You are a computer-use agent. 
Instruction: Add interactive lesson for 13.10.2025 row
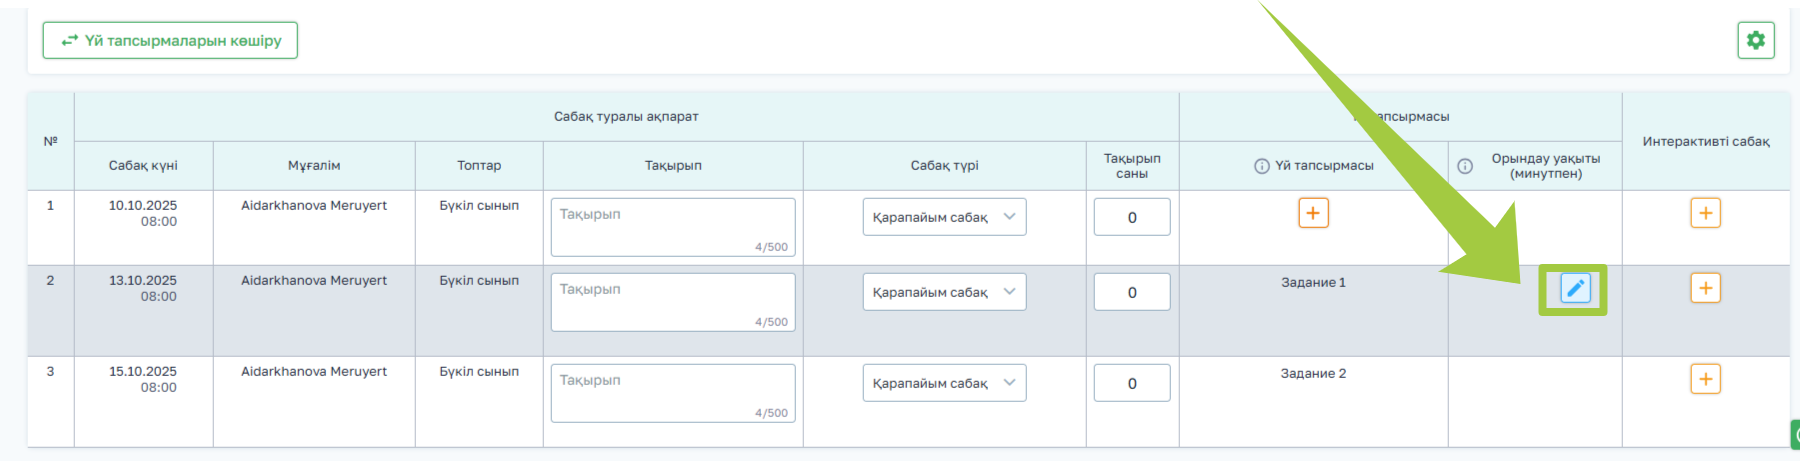pyautogui.click(x=1705, y=288)
